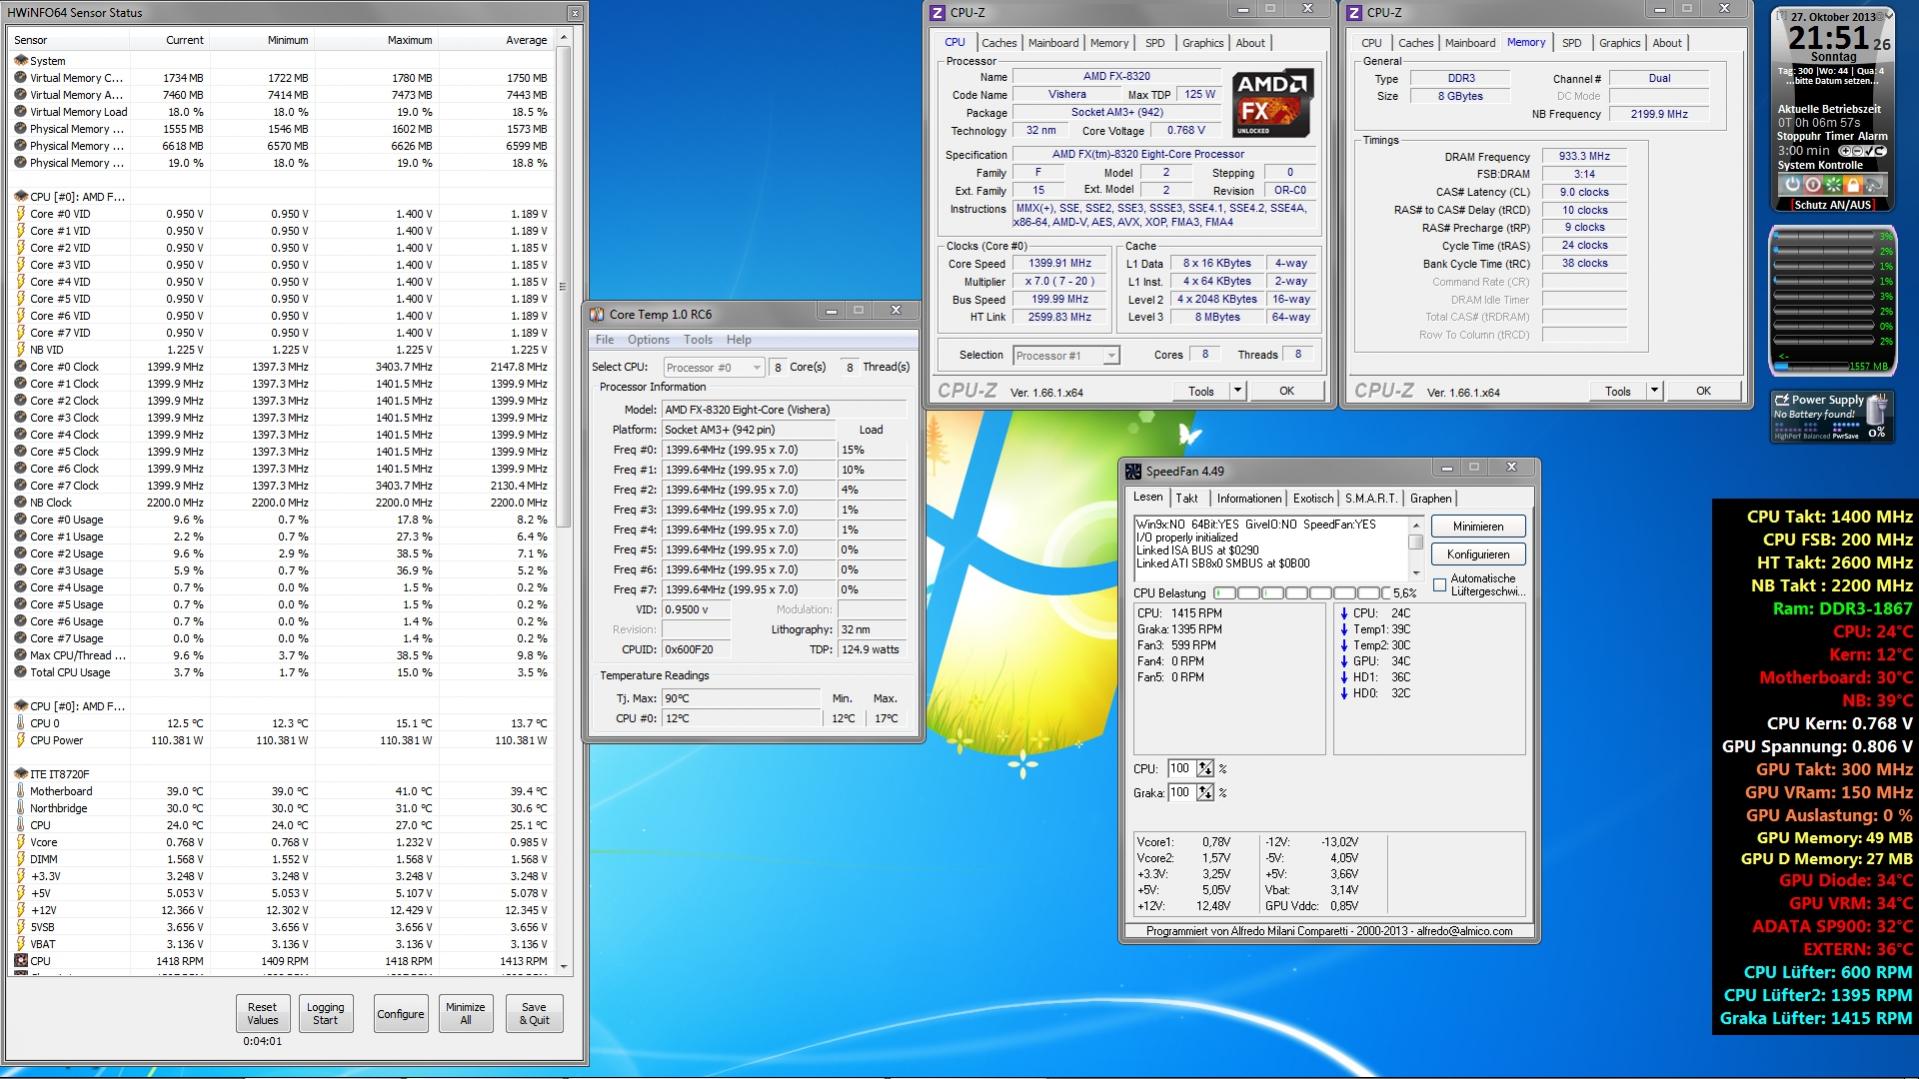
Task: Click the clock icon beside Core #0 Clock
Action: [20, 367]
